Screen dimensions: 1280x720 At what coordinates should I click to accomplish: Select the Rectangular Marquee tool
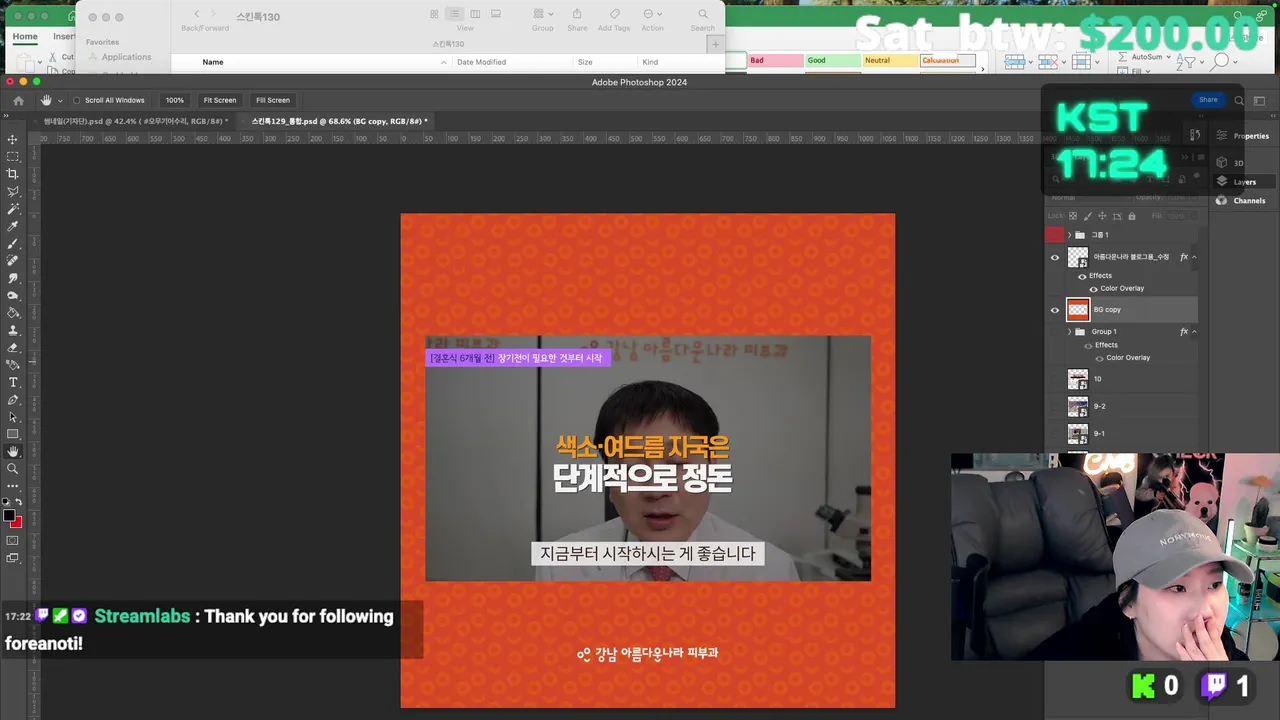point(13,157)
